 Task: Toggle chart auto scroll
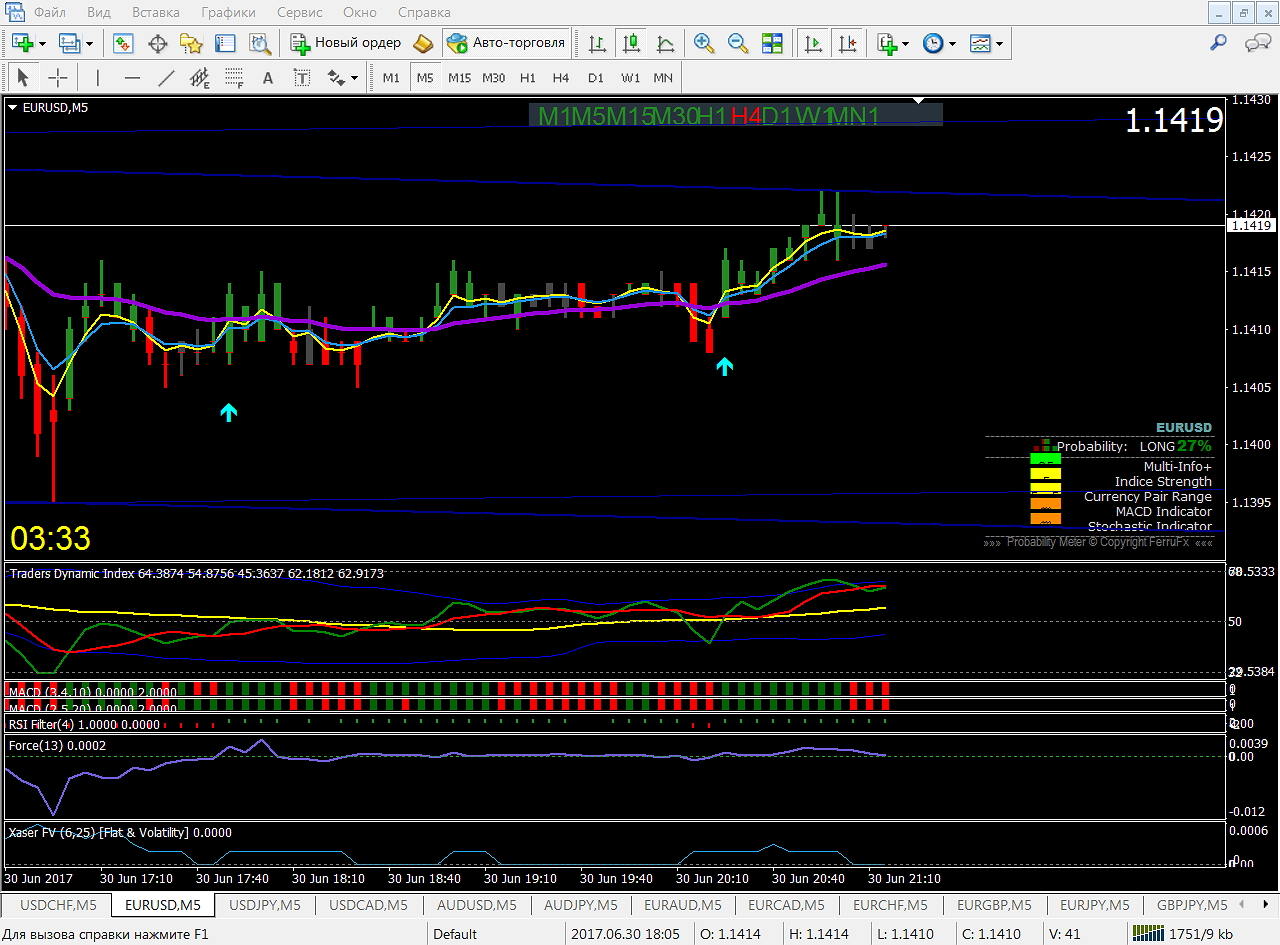pyautogui.click(x=813, y=43)
